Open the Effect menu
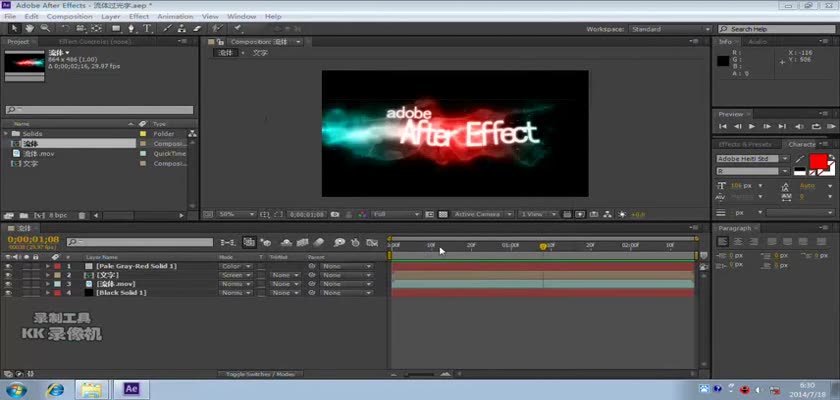Viewport: 840px width, 400px height. pos(139,17)
